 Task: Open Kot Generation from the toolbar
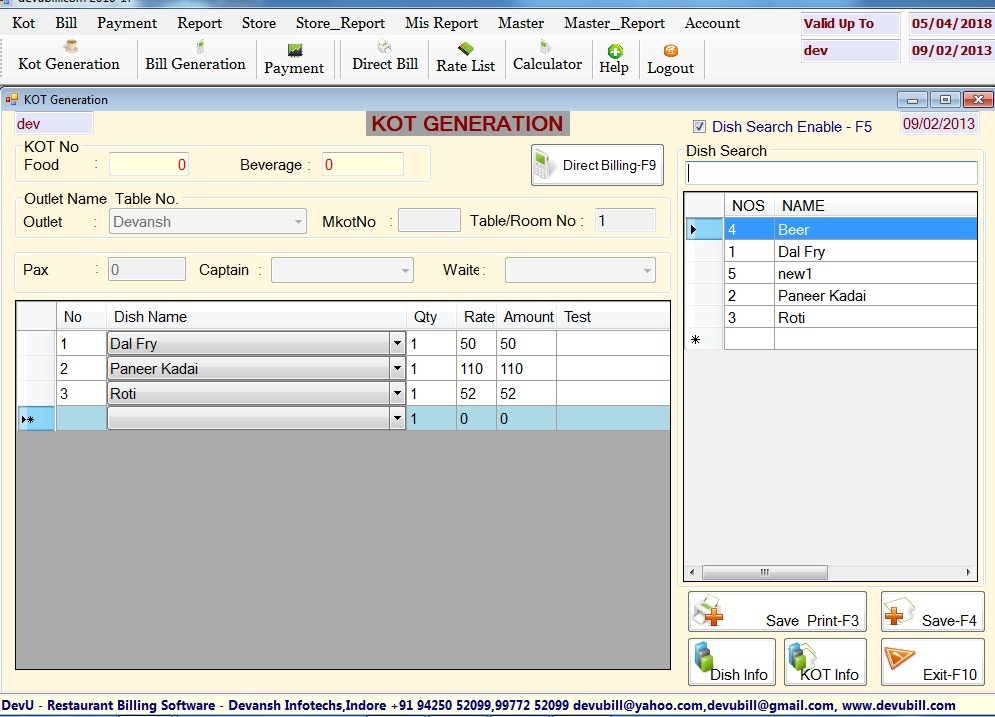click(69, 57)
